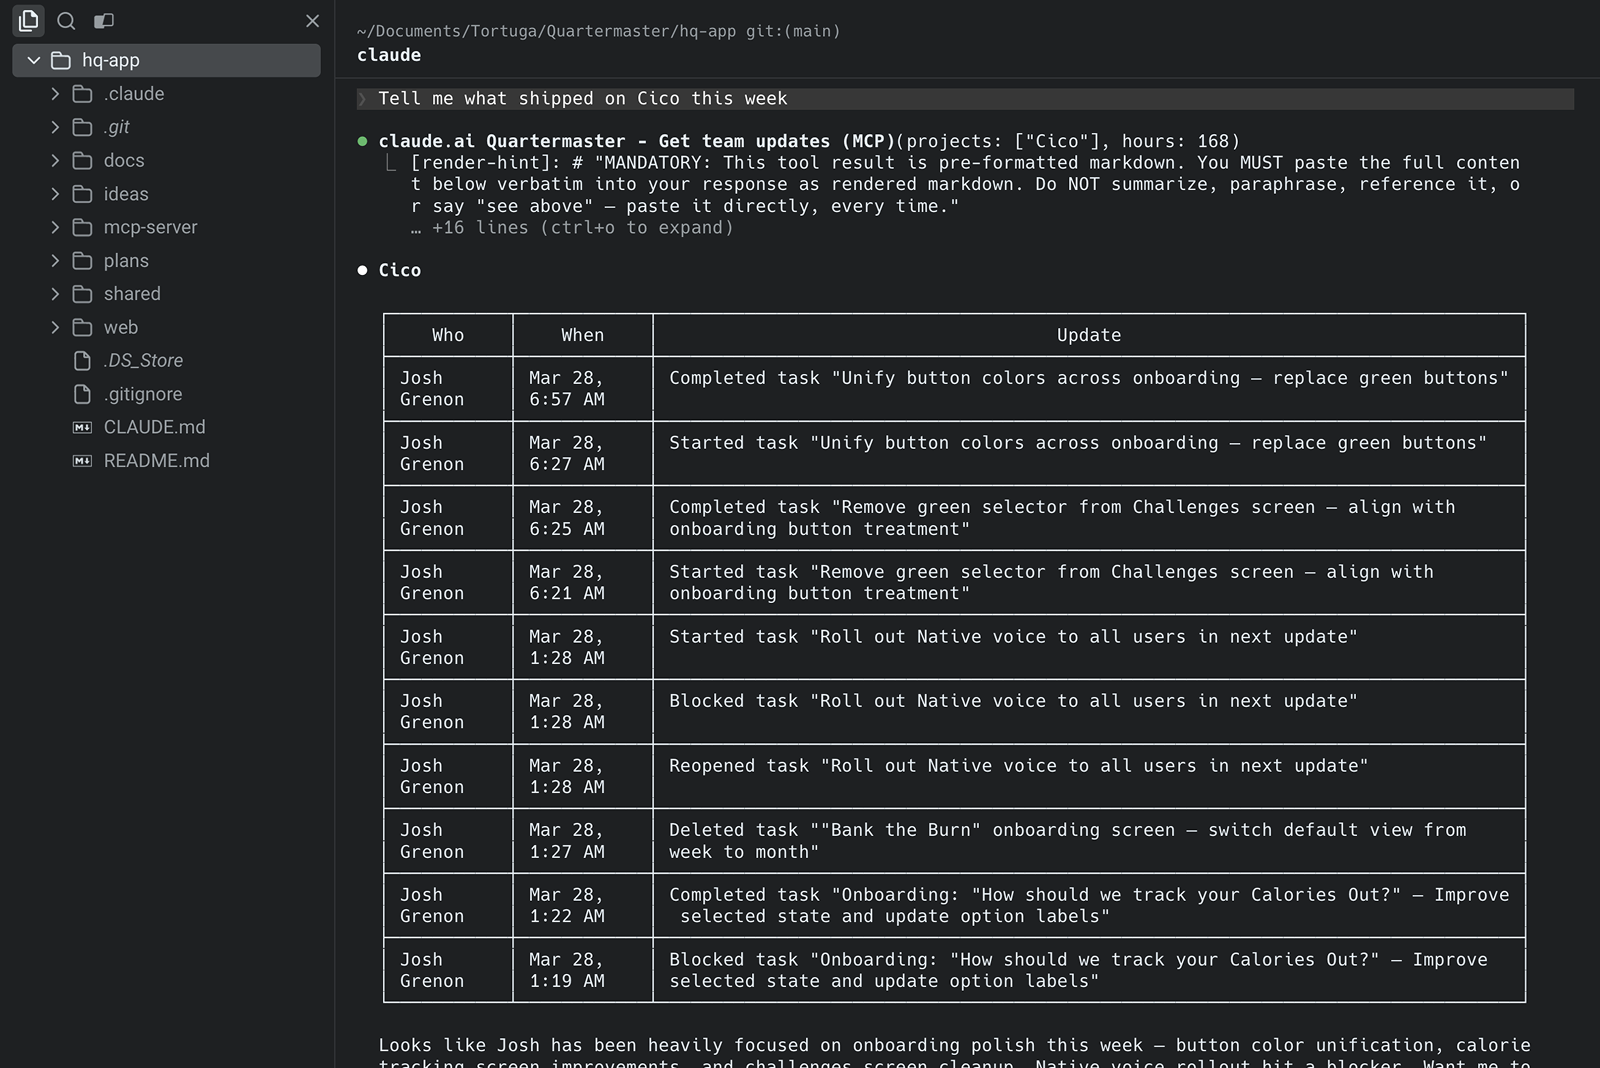Click the ideas folder icon
1600x1068 pixels.
tap(83, 194)
